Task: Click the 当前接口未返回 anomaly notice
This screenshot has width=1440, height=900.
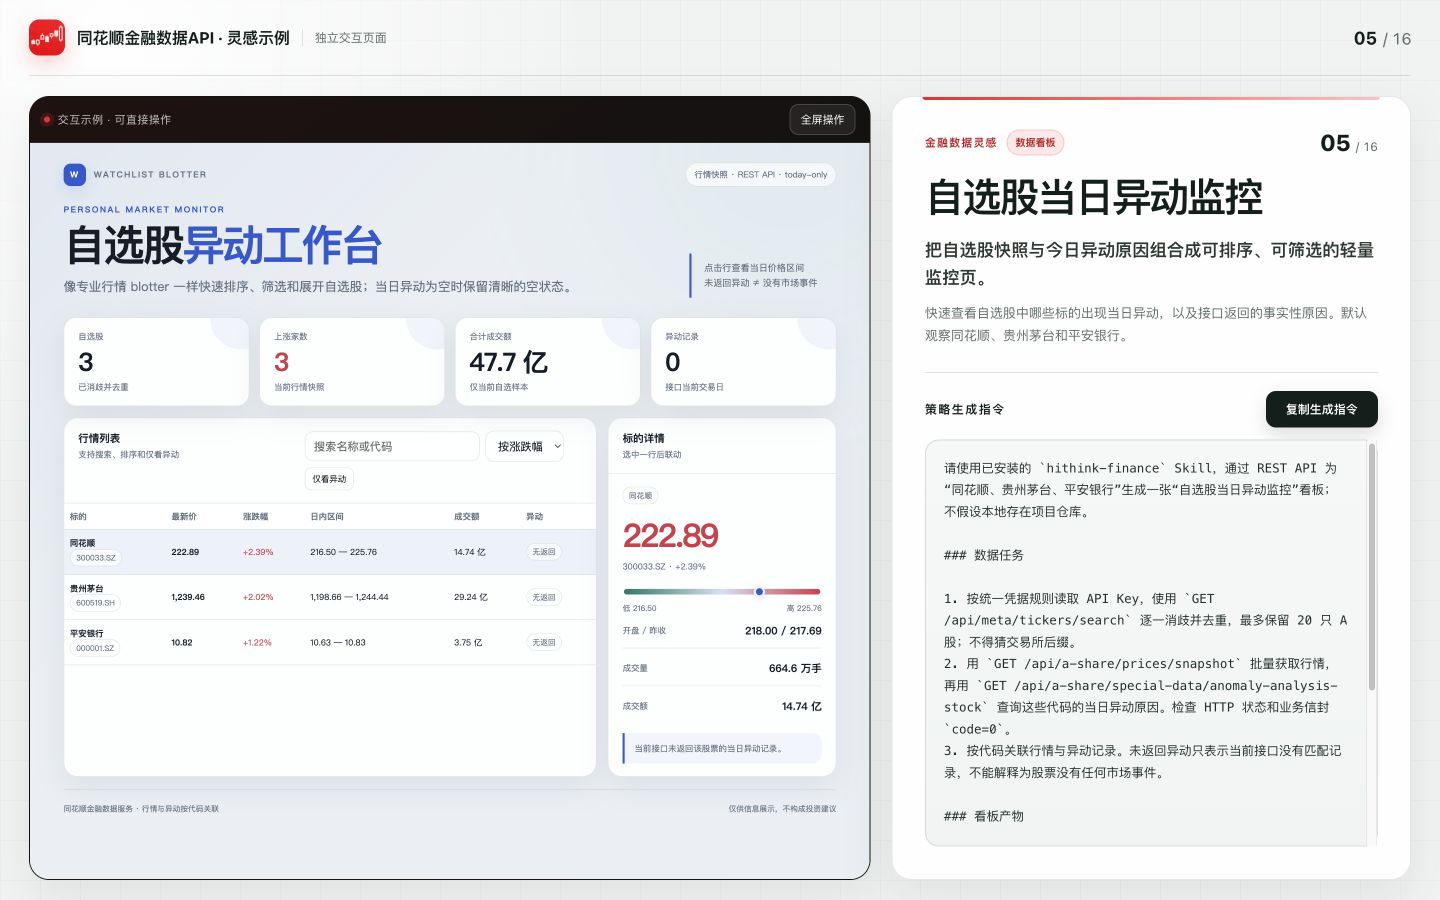Action: 722,748
